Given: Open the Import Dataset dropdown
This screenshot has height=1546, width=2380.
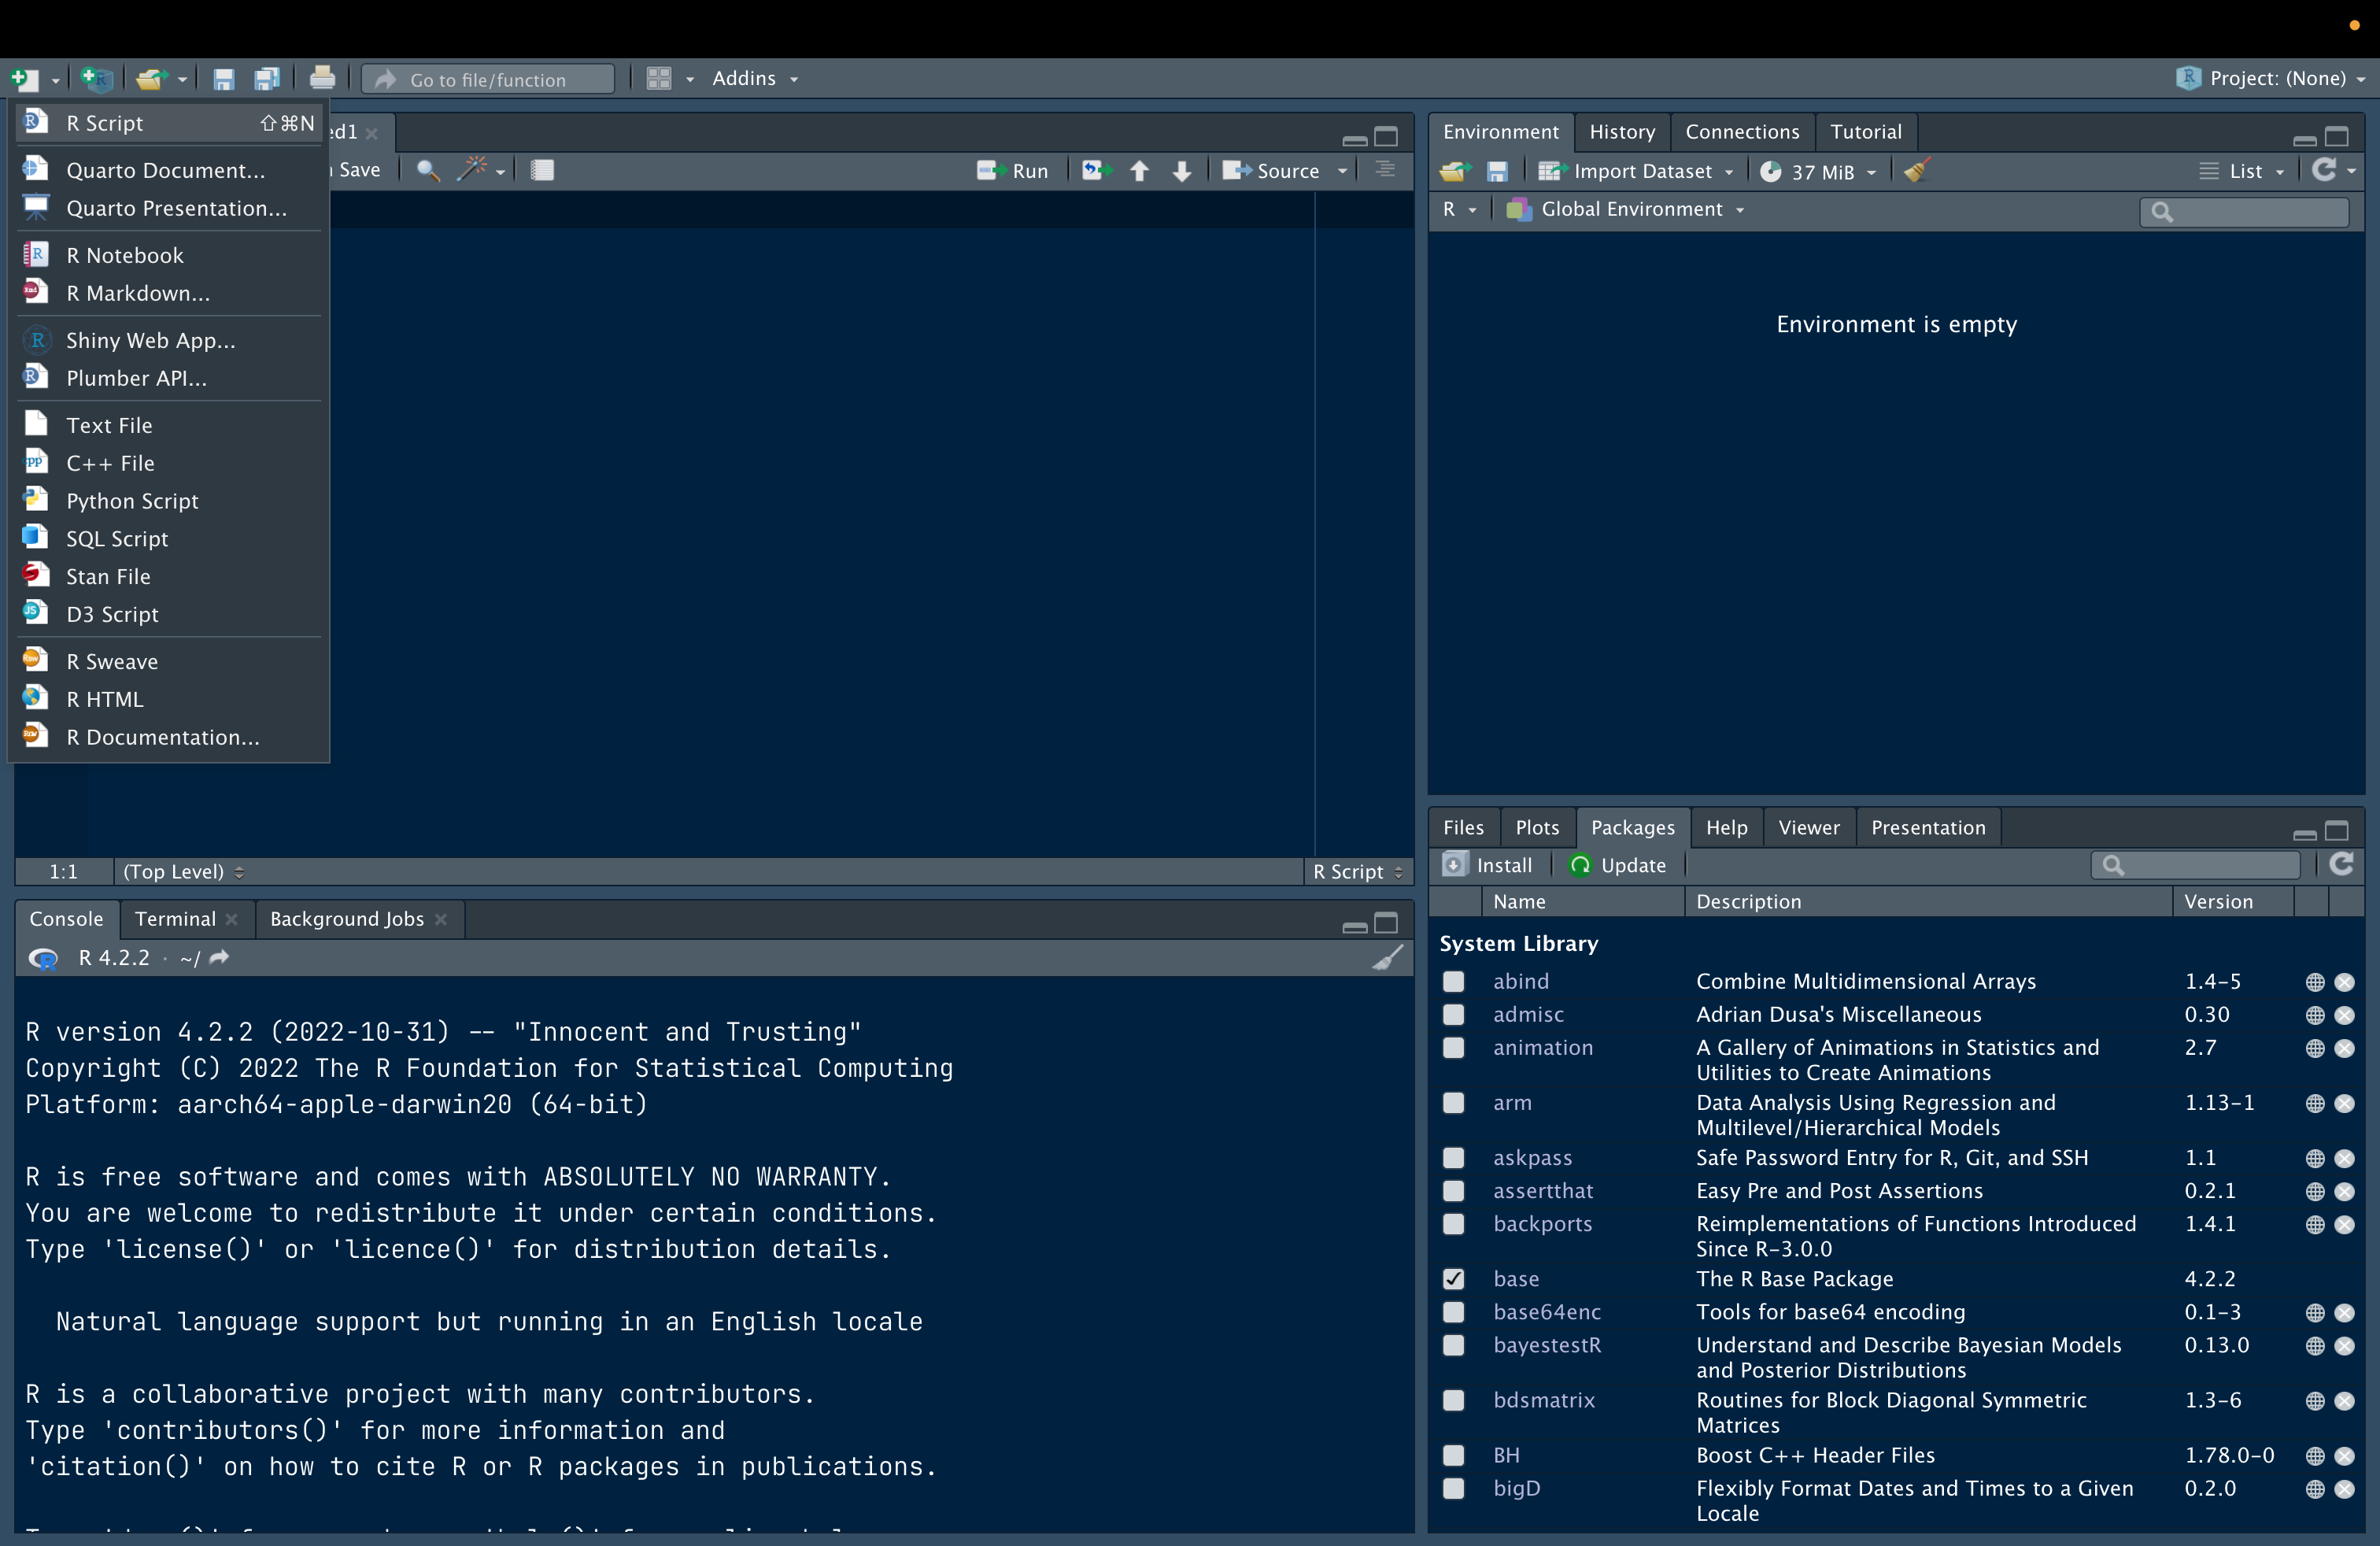Looking at the screenshot, I should (1640, 171).
